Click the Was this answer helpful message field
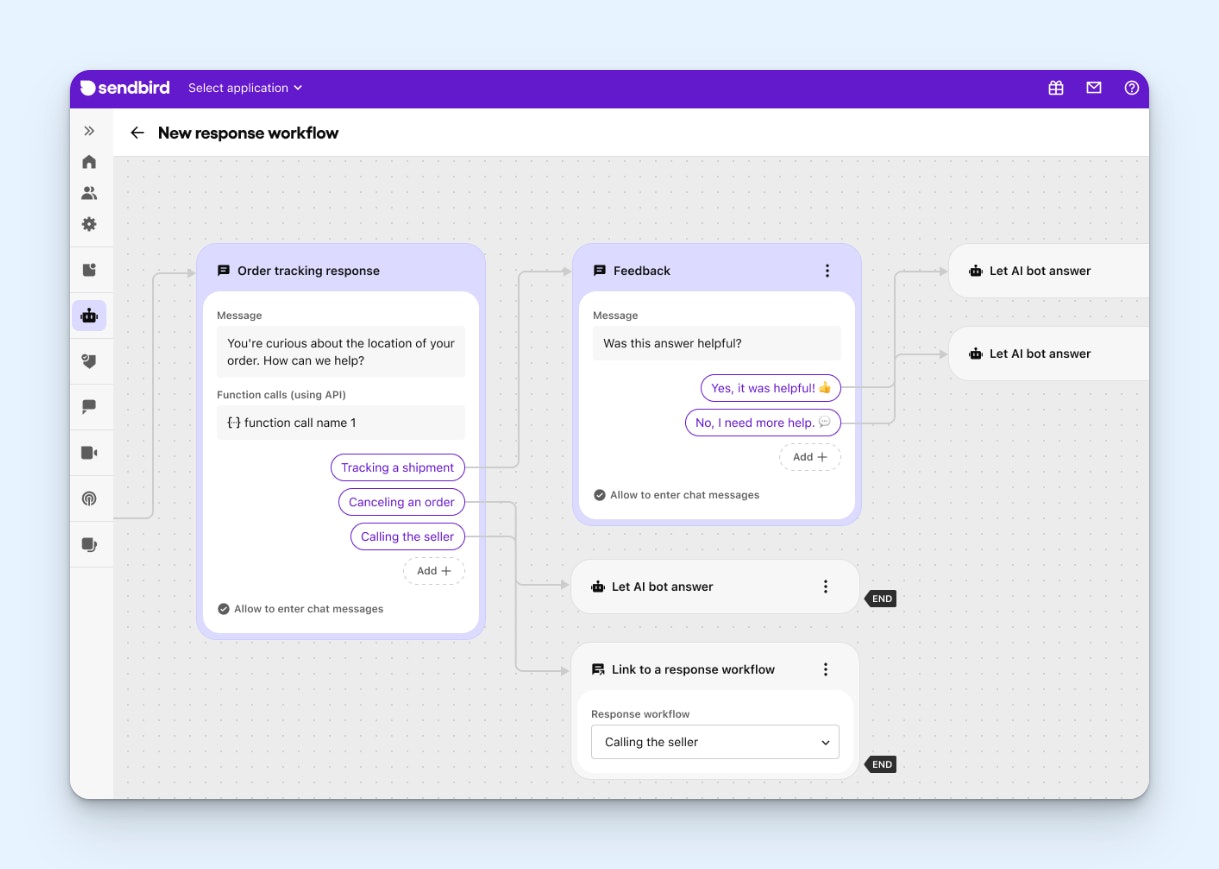The height and width of the screenshot is (869, 1219). pyautogui.click(x=716, y=343)
